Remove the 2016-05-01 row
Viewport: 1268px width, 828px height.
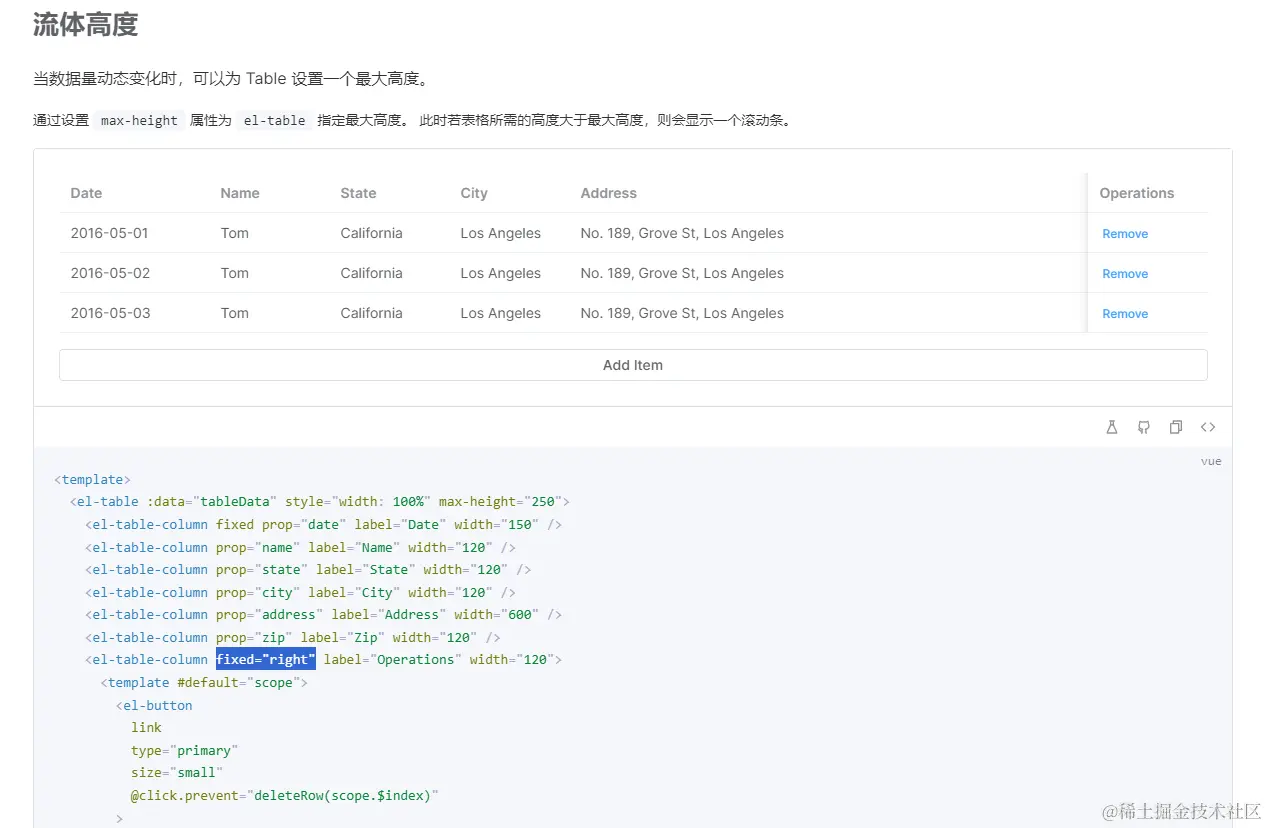coord(1125,234)
